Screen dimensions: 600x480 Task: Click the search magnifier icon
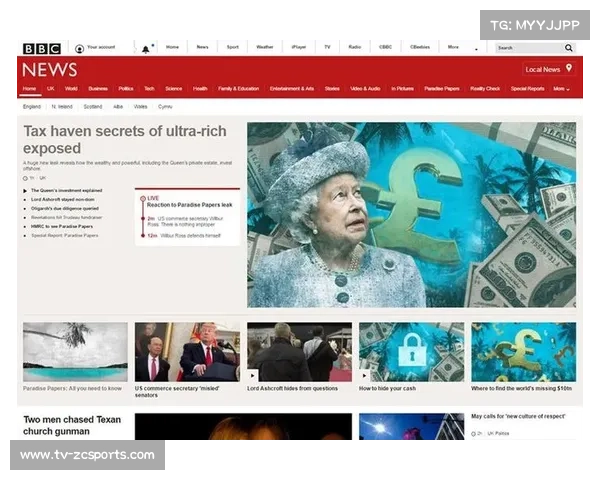569,48
